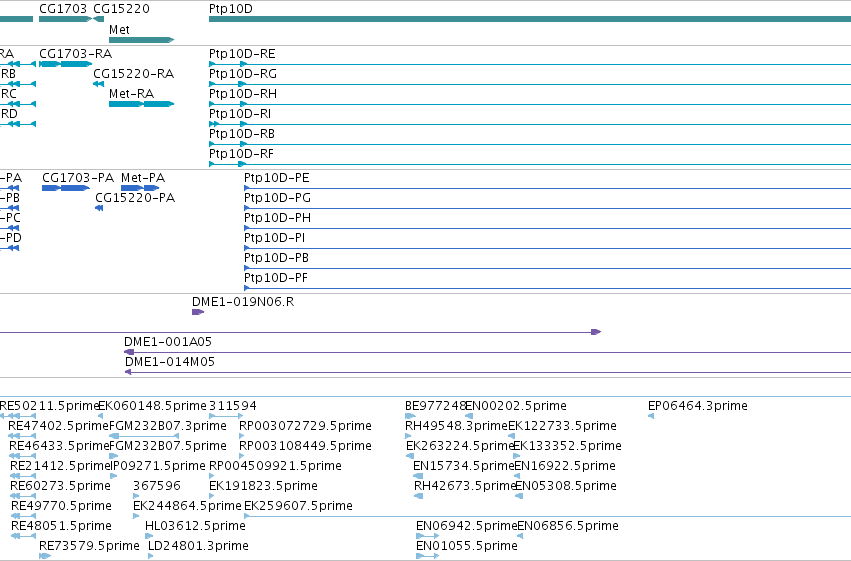851x561 pixels.
Task: Click EK133352.5prime label
Action: pos(568,446)
